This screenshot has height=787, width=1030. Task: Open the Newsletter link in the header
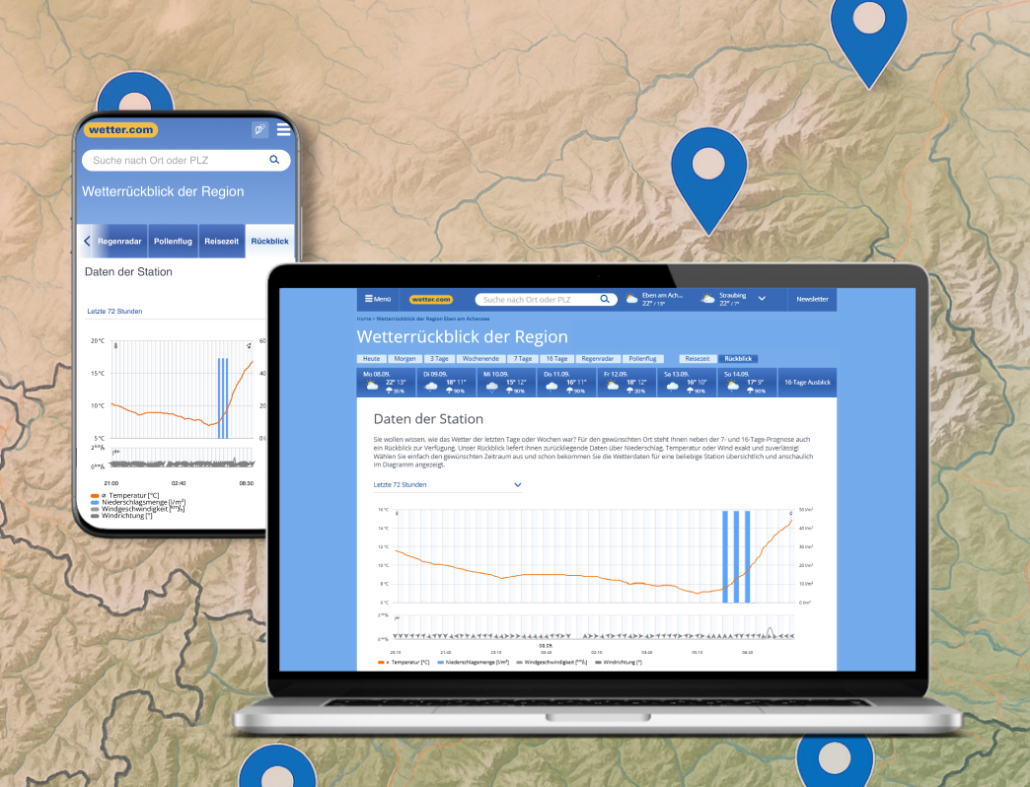click(x=812, y=299)
